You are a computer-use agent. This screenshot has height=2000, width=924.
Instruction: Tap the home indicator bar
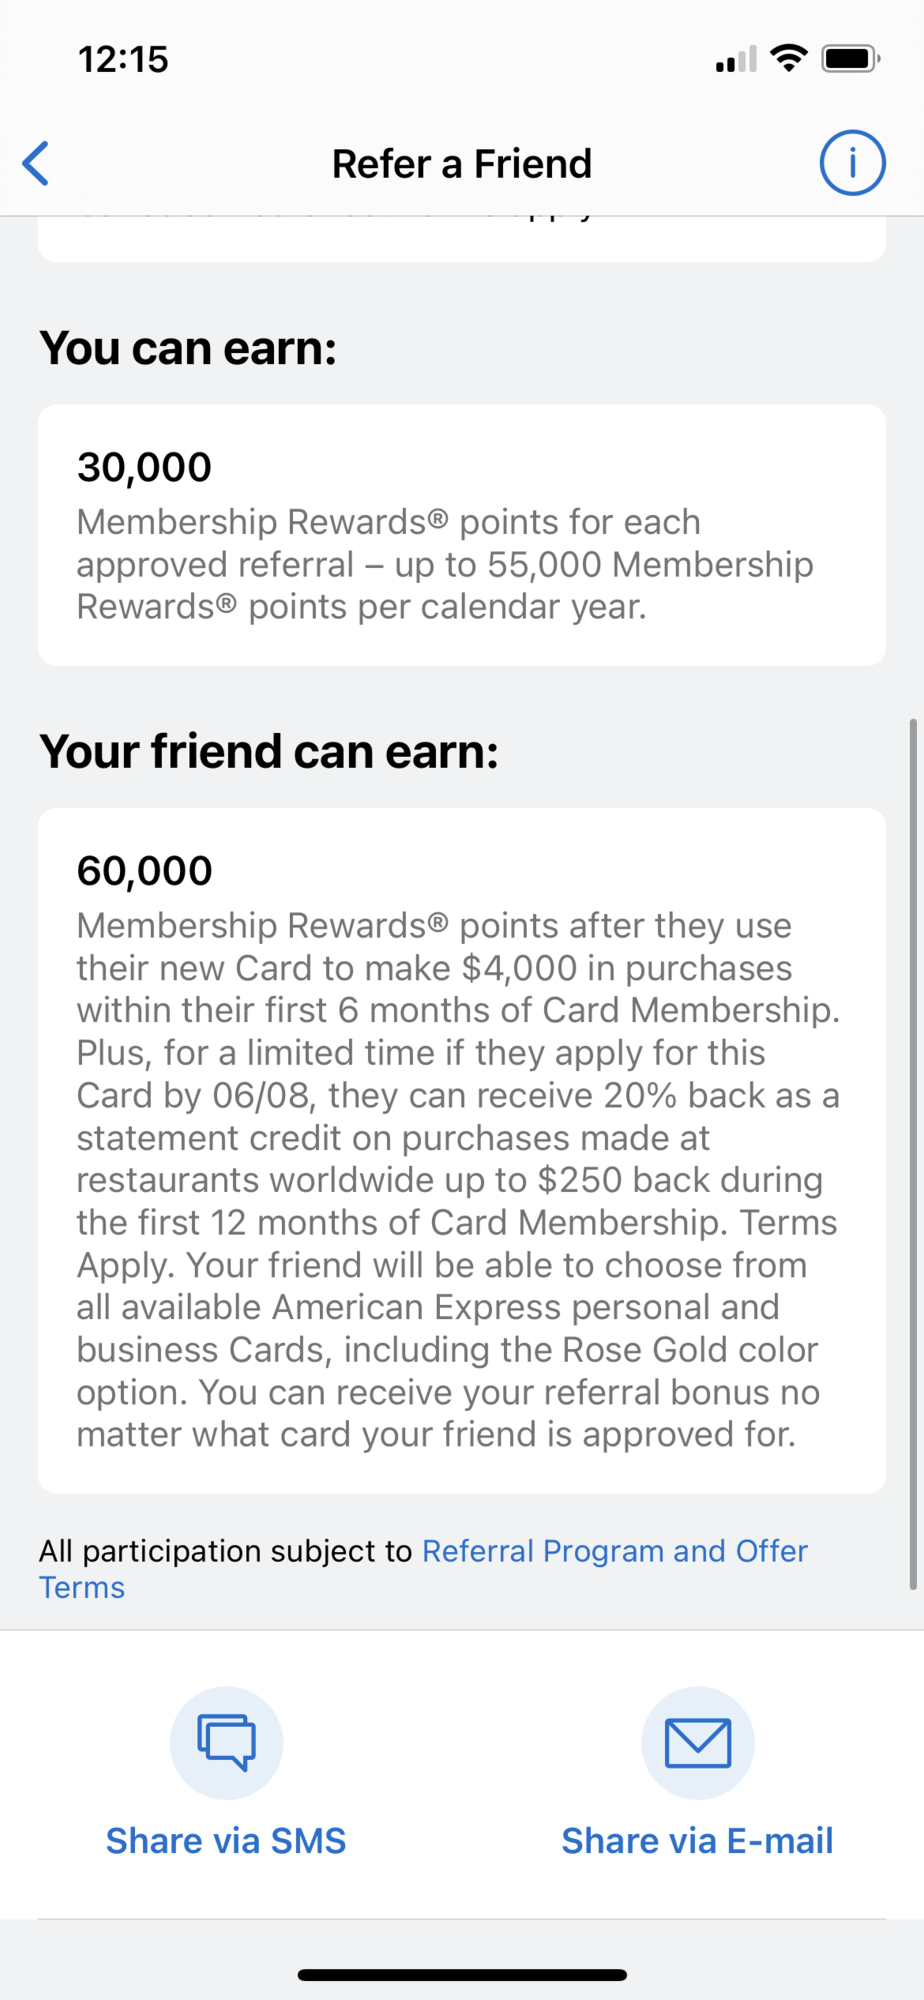click(462, 1975)
